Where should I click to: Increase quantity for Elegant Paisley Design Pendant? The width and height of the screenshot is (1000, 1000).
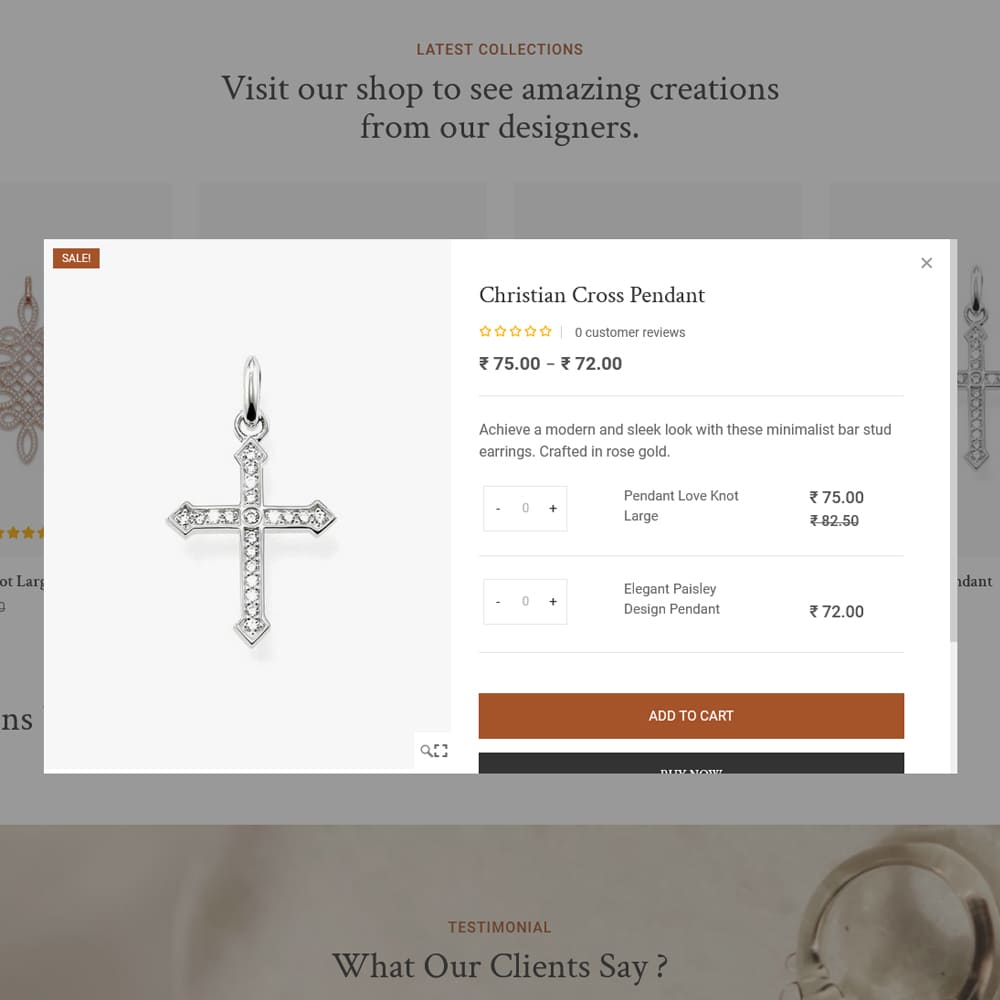553,601
